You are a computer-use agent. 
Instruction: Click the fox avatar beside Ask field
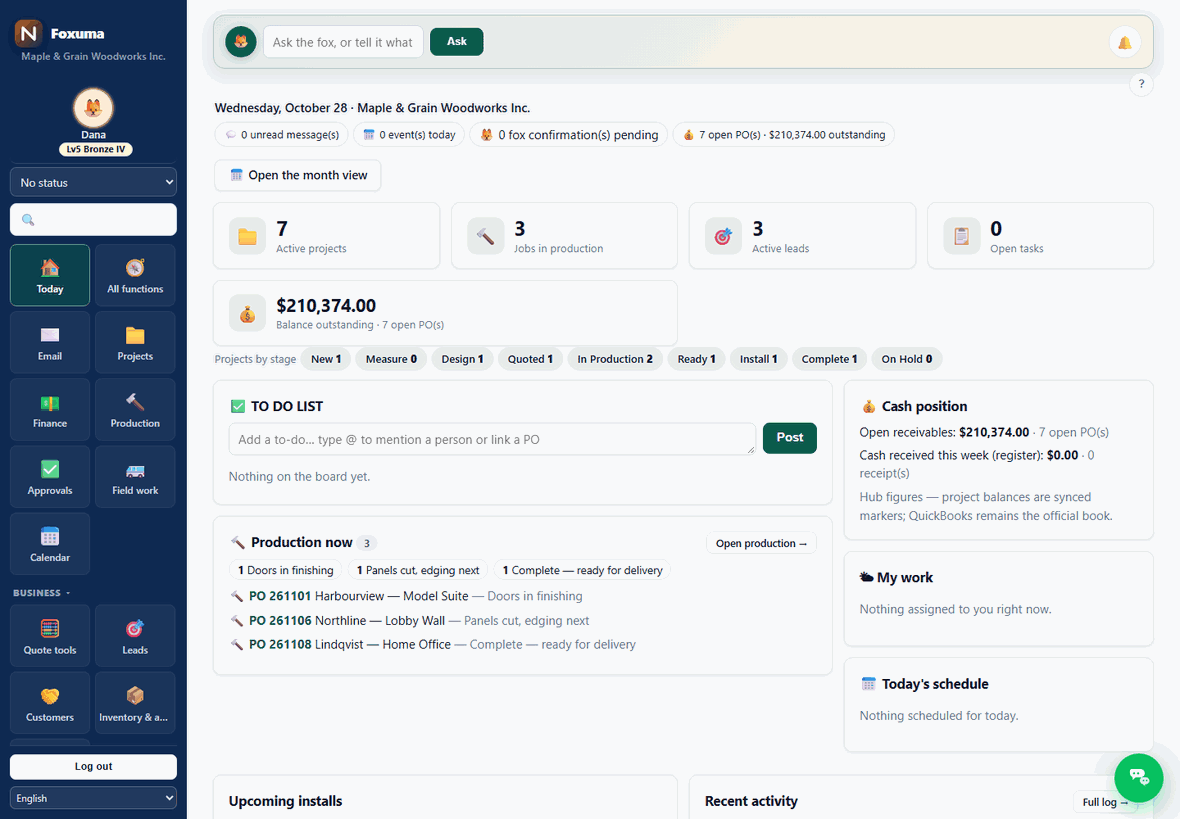(x=241, y=42)
